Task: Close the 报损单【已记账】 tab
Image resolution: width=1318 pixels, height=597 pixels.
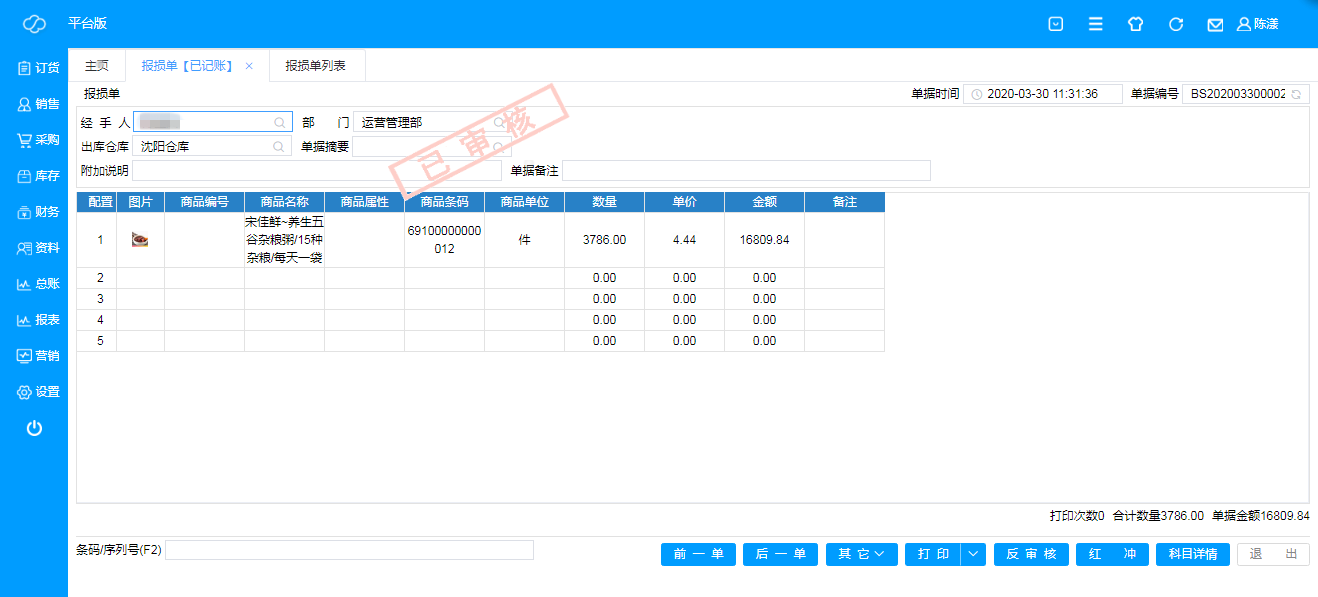Action: [249, 66]
